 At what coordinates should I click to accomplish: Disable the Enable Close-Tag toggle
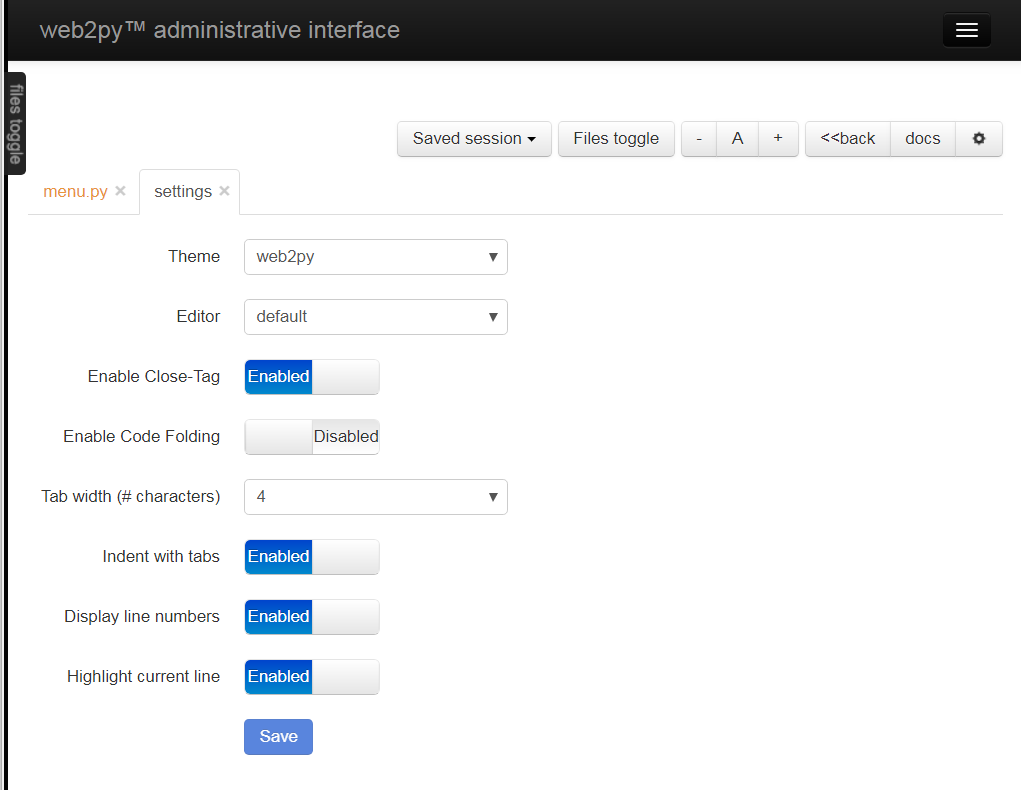311,377
